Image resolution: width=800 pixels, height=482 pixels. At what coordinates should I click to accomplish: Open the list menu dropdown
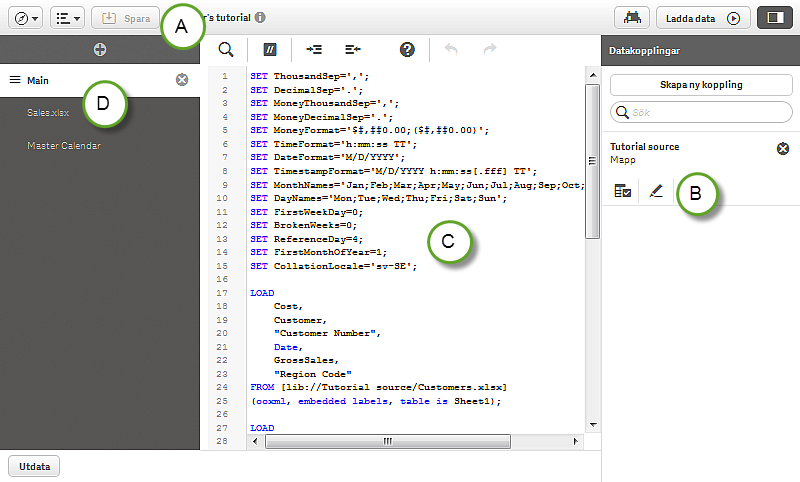67,18
